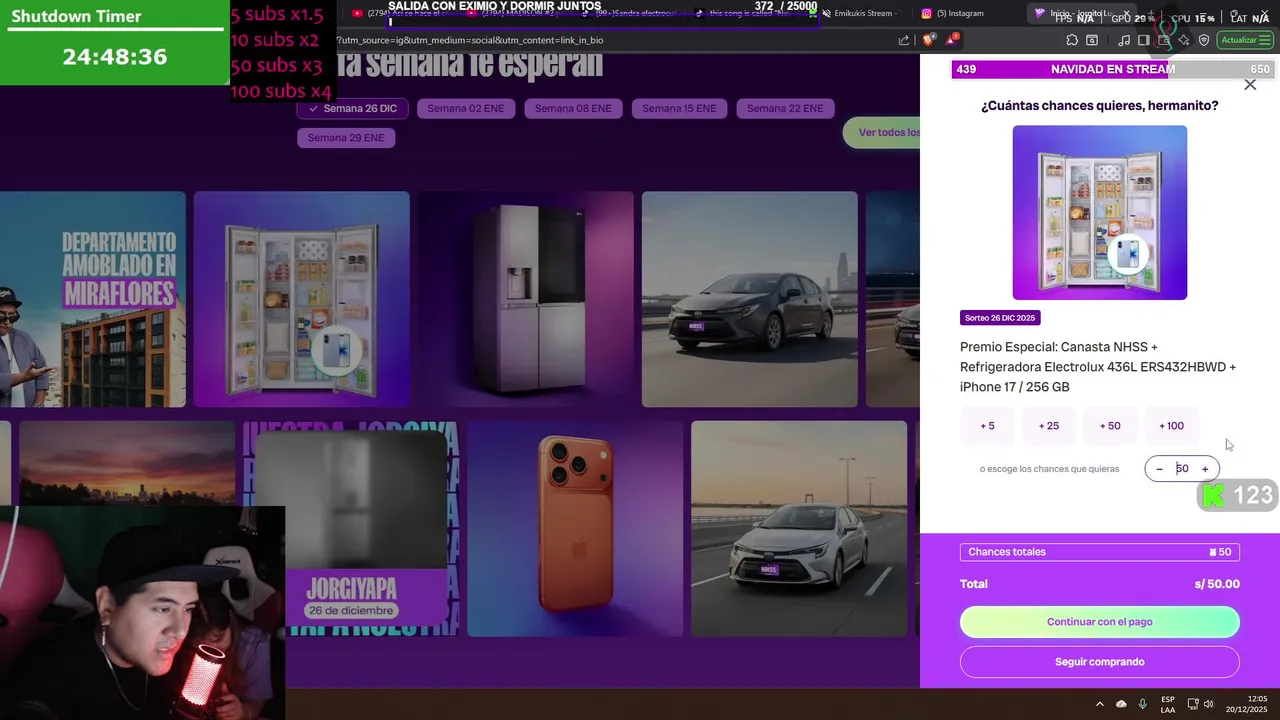Click the prize image in the side panel

(x=1100, y=213)
